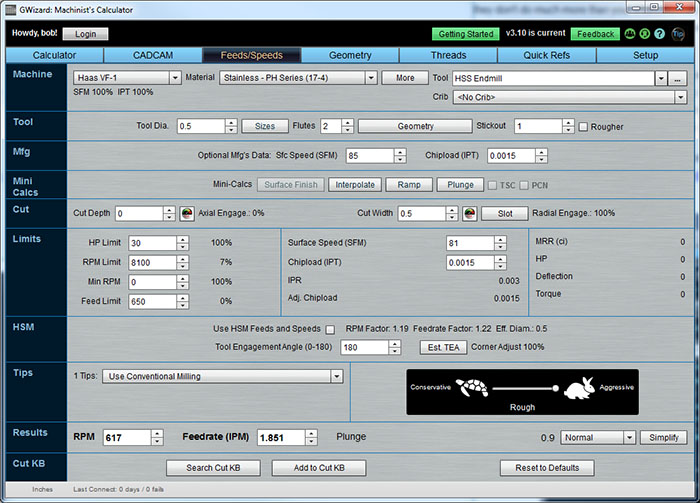Open help via question mark icon
The image size is (700, 503).
(659, 34)
